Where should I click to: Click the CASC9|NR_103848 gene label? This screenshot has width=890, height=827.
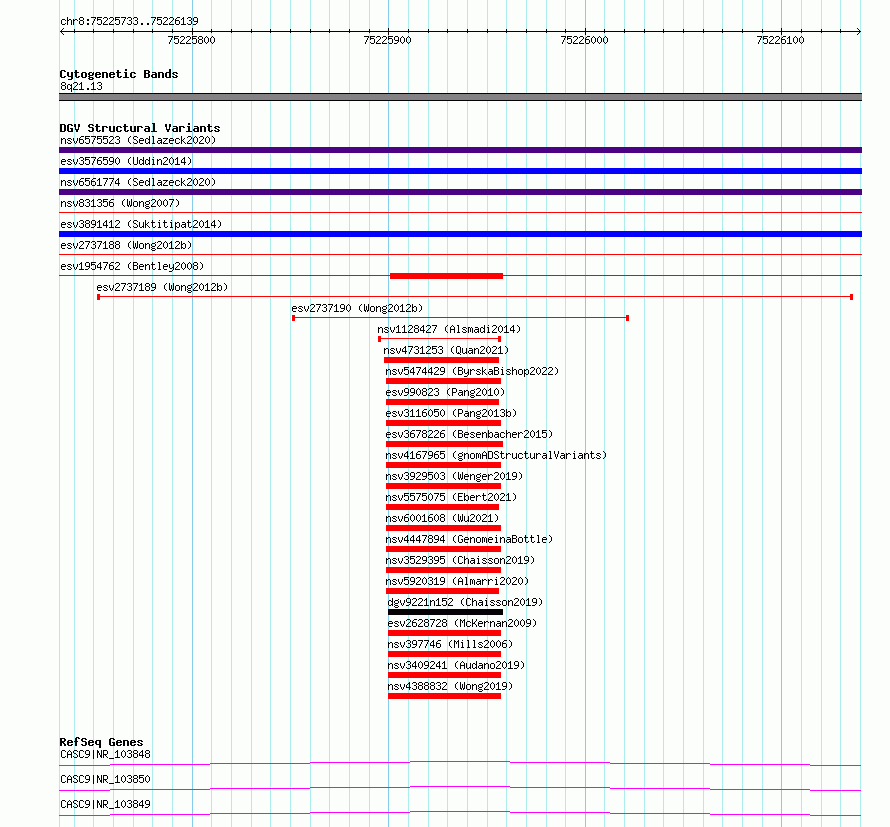(x=105, y=754)
